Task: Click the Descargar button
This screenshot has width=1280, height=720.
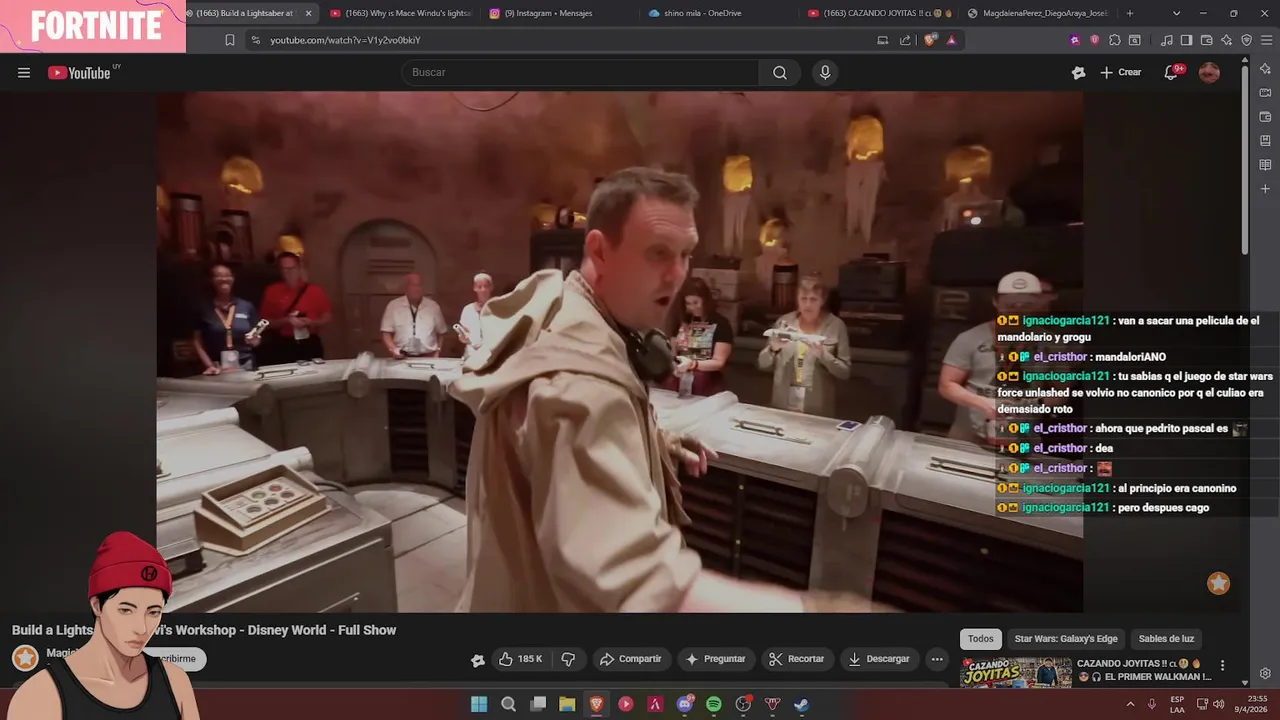Action: 878,659
